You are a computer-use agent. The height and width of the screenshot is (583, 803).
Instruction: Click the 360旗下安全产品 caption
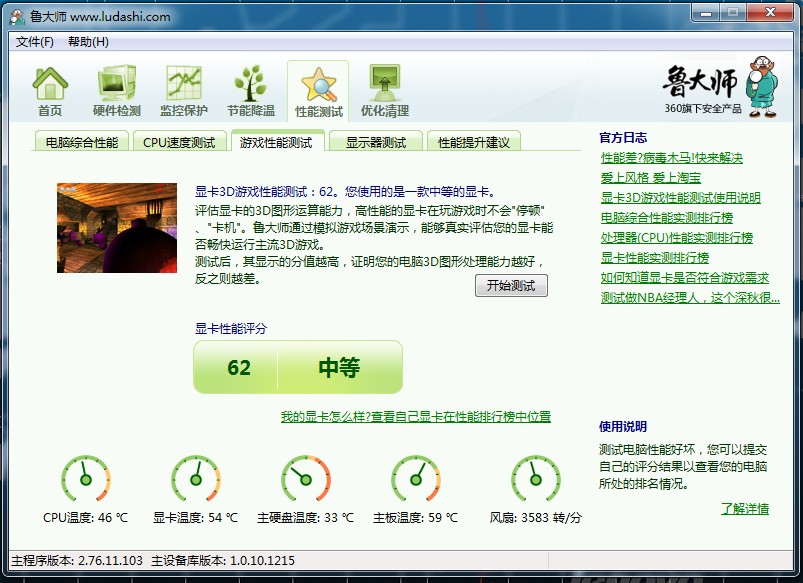click(703, 109)
